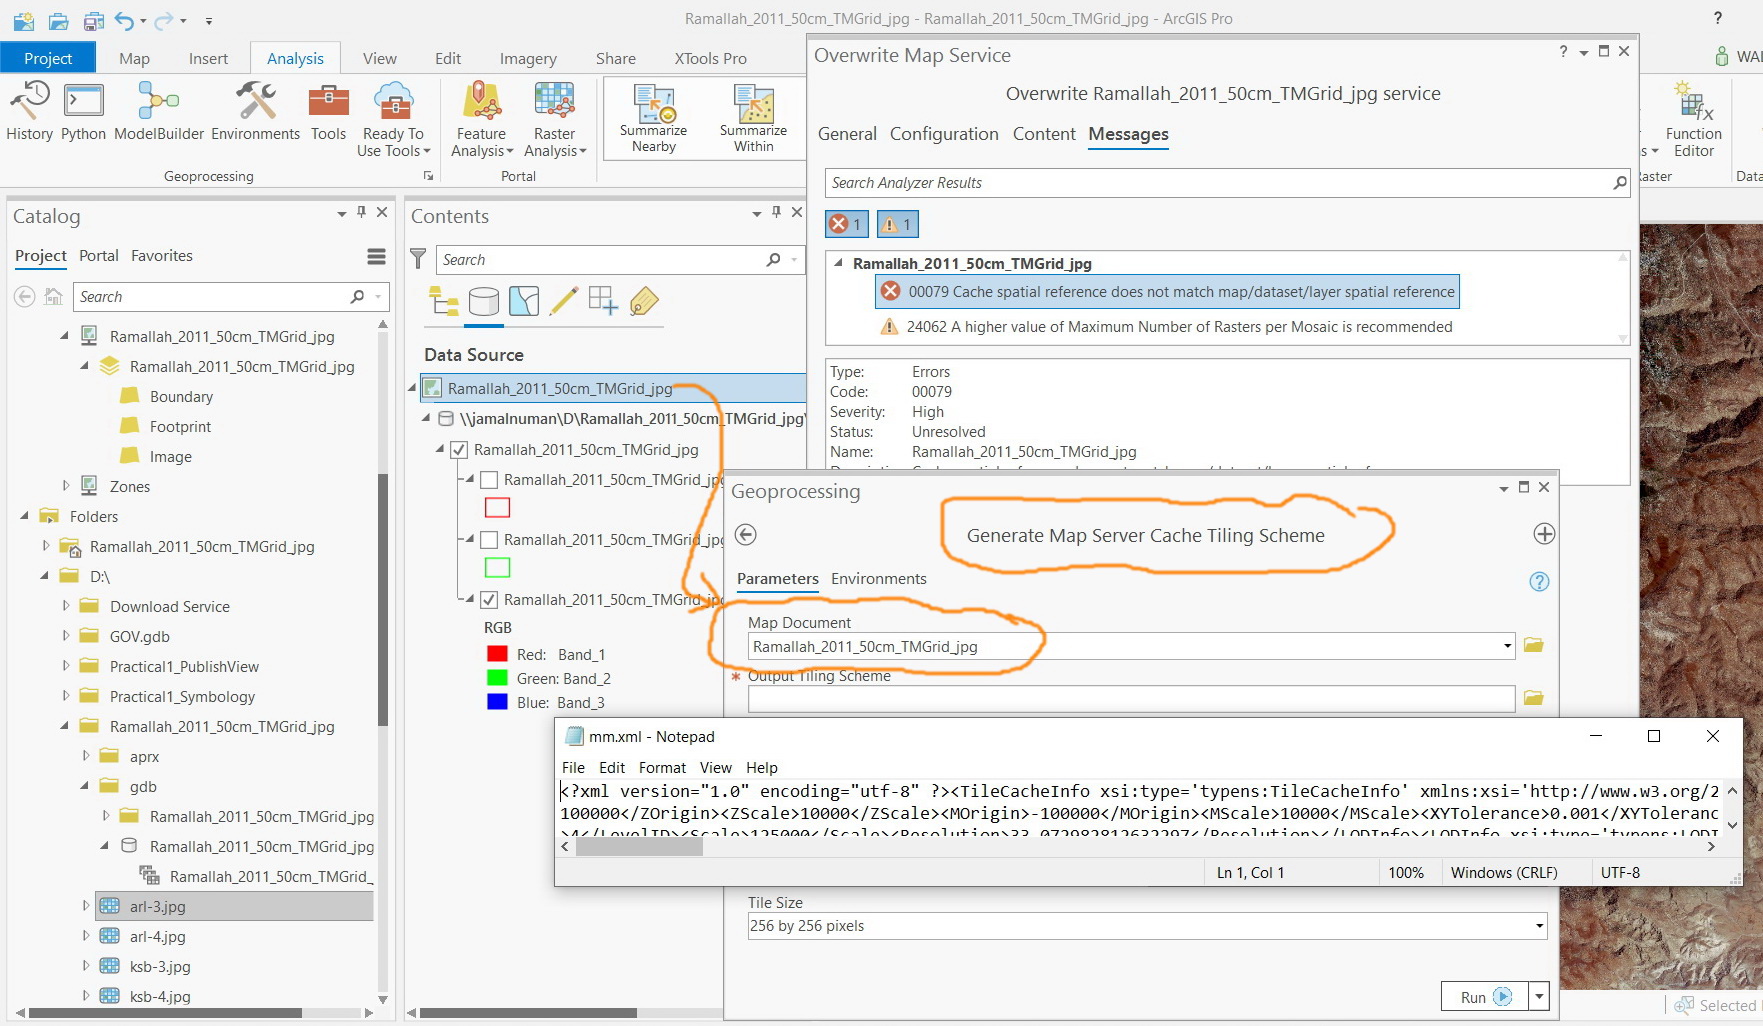Screen dimensions: 1763x1026
Task: Switch Contents to List By Snapping
Action: click(x=603, y=301)
